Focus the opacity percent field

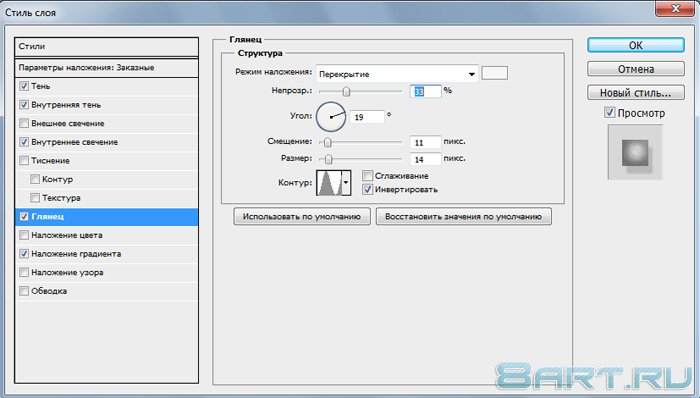425,91
